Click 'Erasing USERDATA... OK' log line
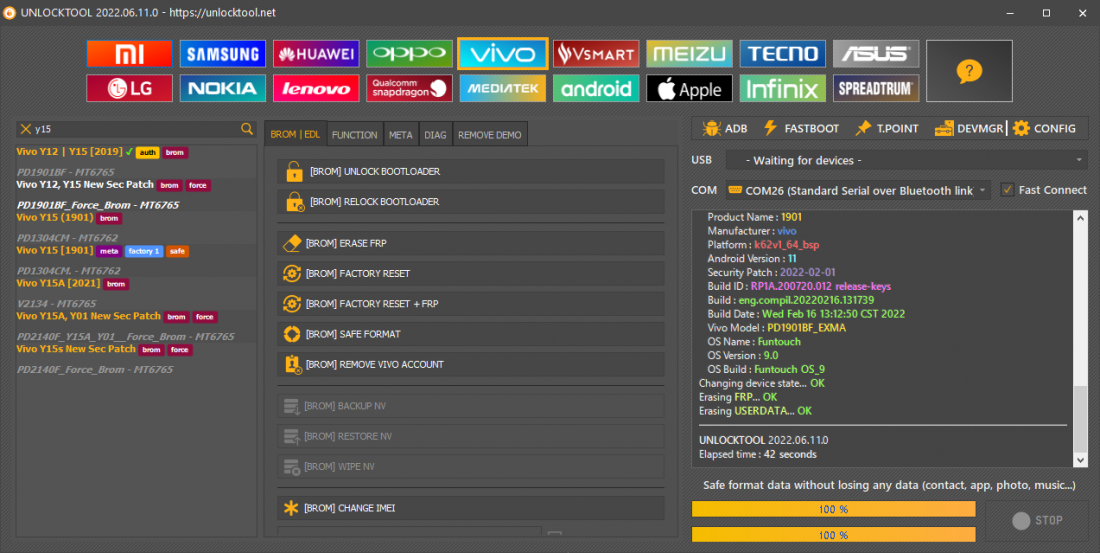This screenshot has height=553, width=1100. (755, 411)
